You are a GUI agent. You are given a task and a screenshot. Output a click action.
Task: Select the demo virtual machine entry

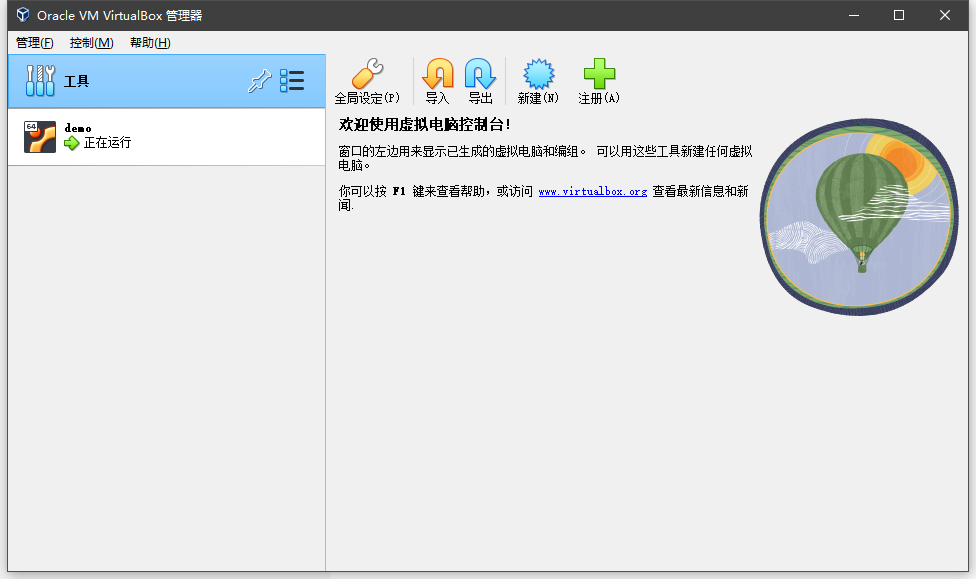pyautogui.click(x=167, y=137)
